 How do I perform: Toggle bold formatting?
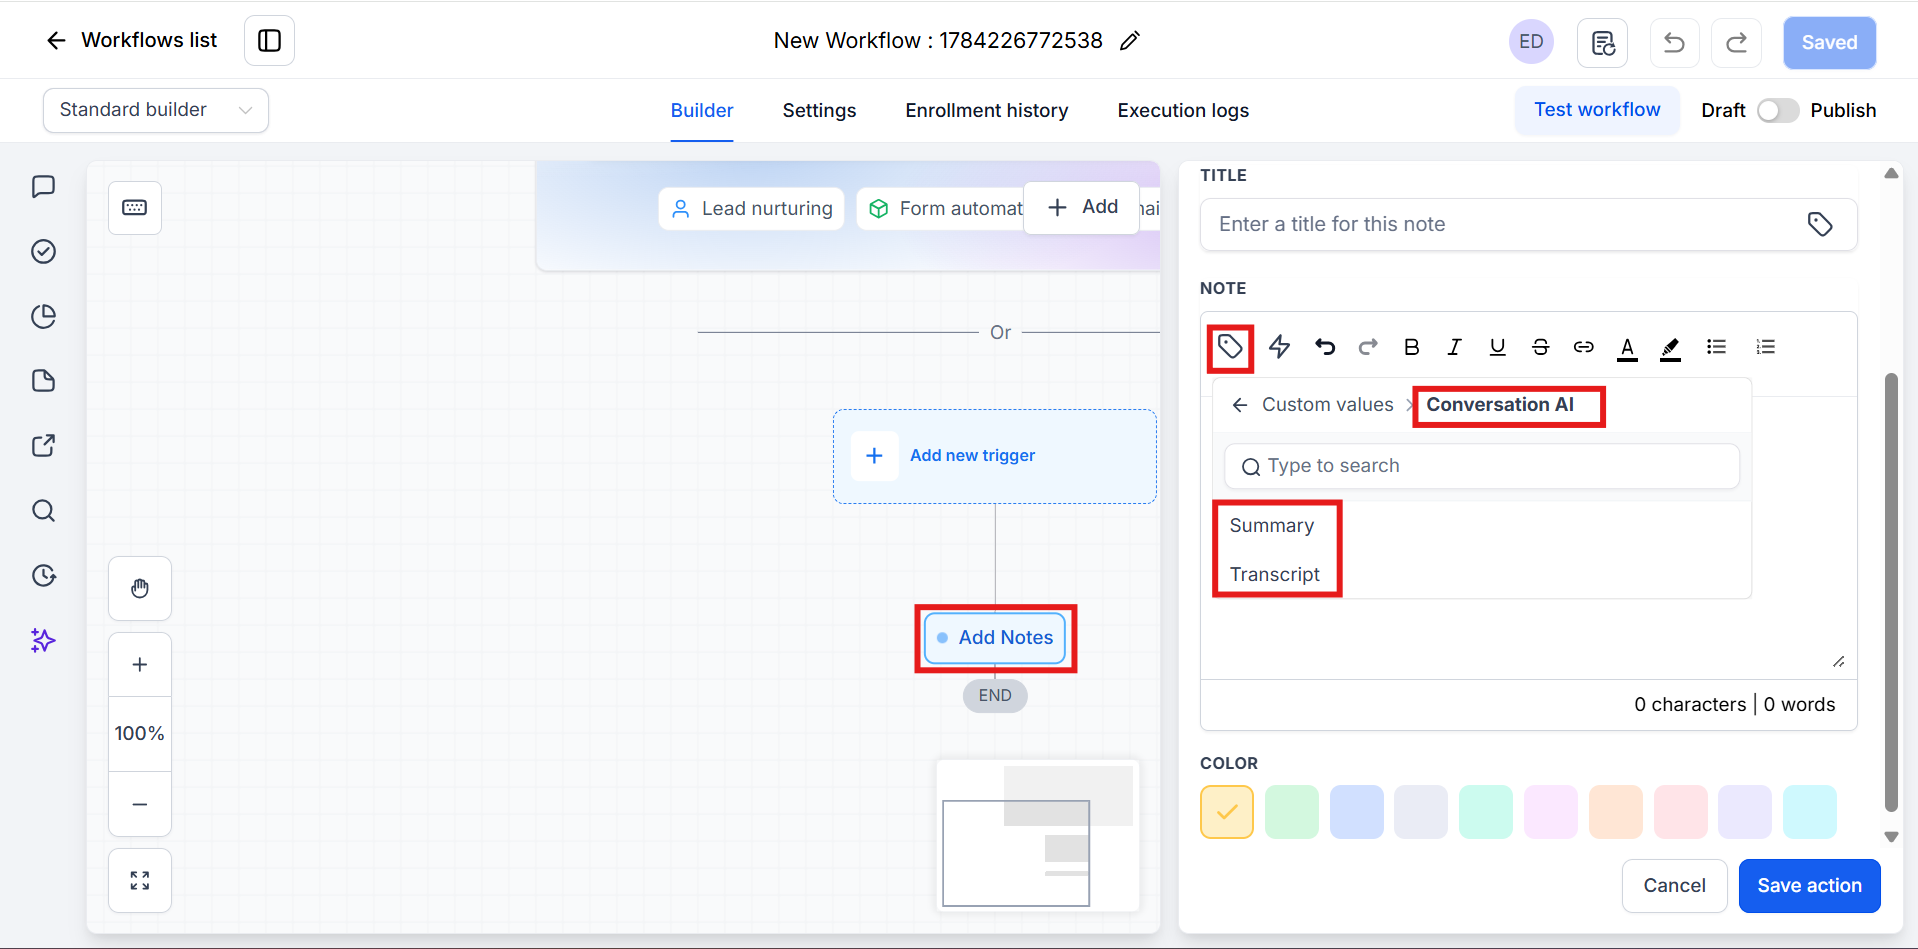1412,347
